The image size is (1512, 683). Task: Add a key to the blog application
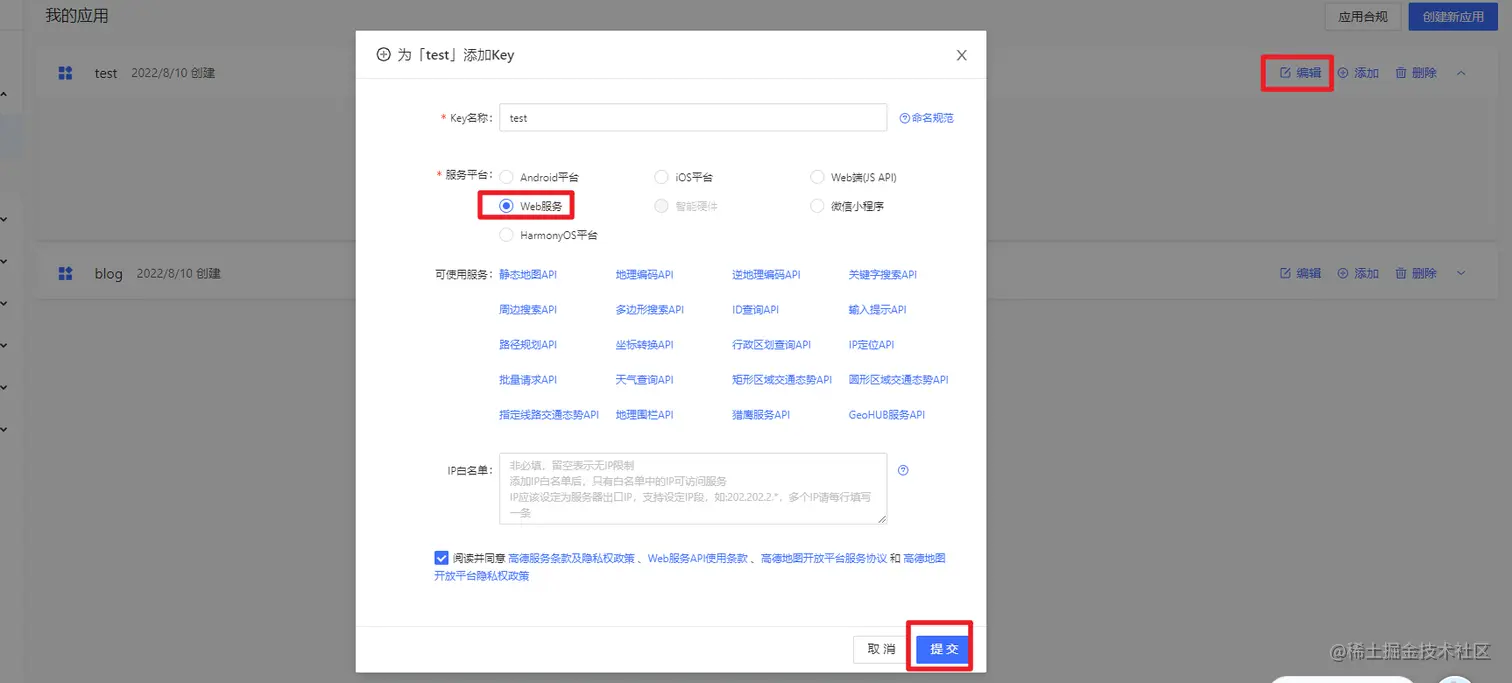[1358, 273]
